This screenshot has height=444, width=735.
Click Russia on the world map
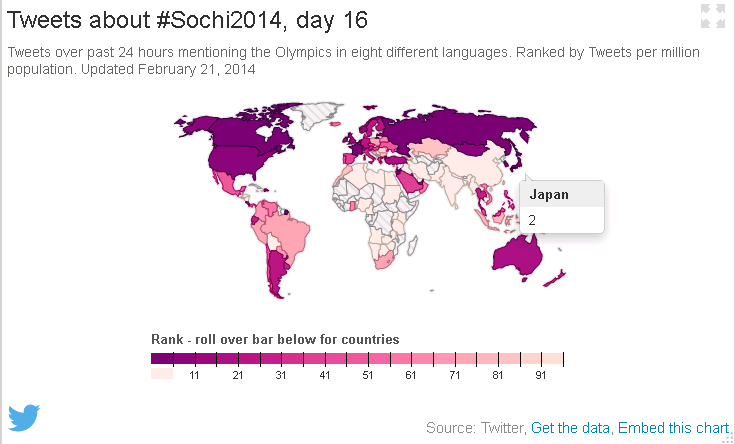pyautogui.click(x=450, y=132)
